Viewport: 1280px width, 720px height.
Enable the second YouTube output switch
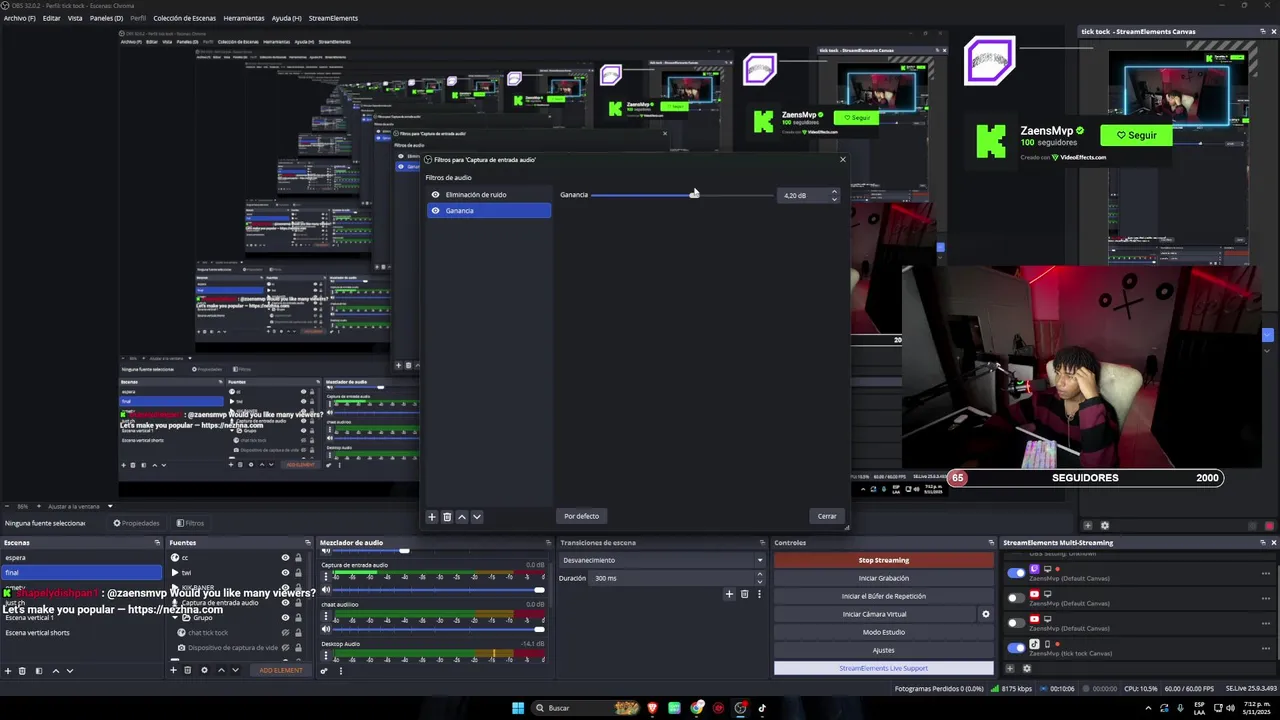[x=1016, y=622]
